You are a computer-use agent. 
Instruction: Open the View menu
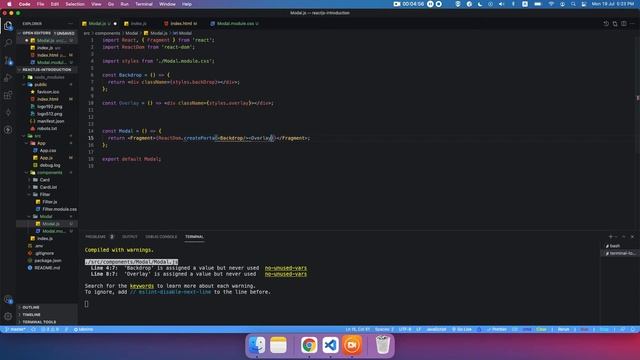coord(96,4)
